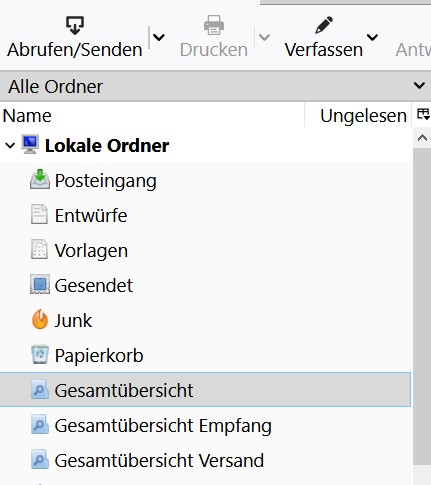The width and height of the screenshot is (431, 485).
Task: Select the Gesamtübersicht saved search folder
Action: click(x=205, y=390)
